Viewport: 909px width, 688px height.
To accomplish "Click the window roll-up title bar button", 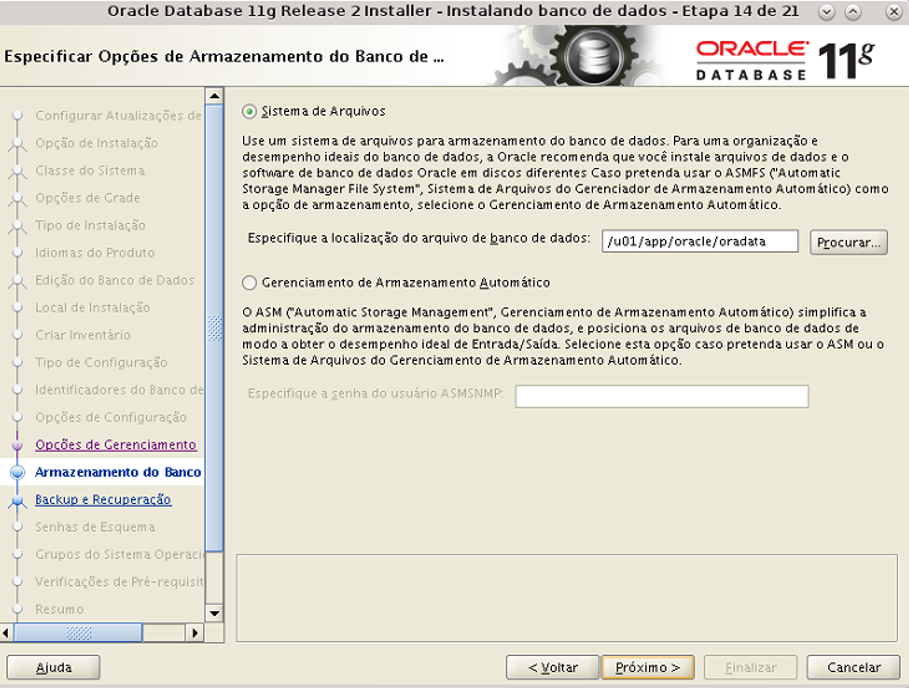I will [x=853, y=12].
